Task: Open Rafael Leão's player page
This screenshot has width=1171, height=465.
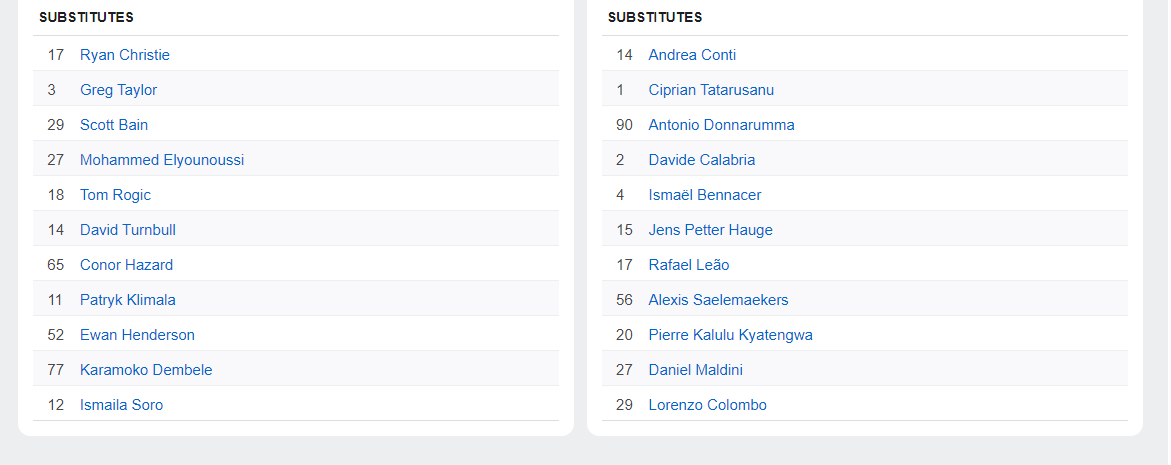Action: coord(689,265)
